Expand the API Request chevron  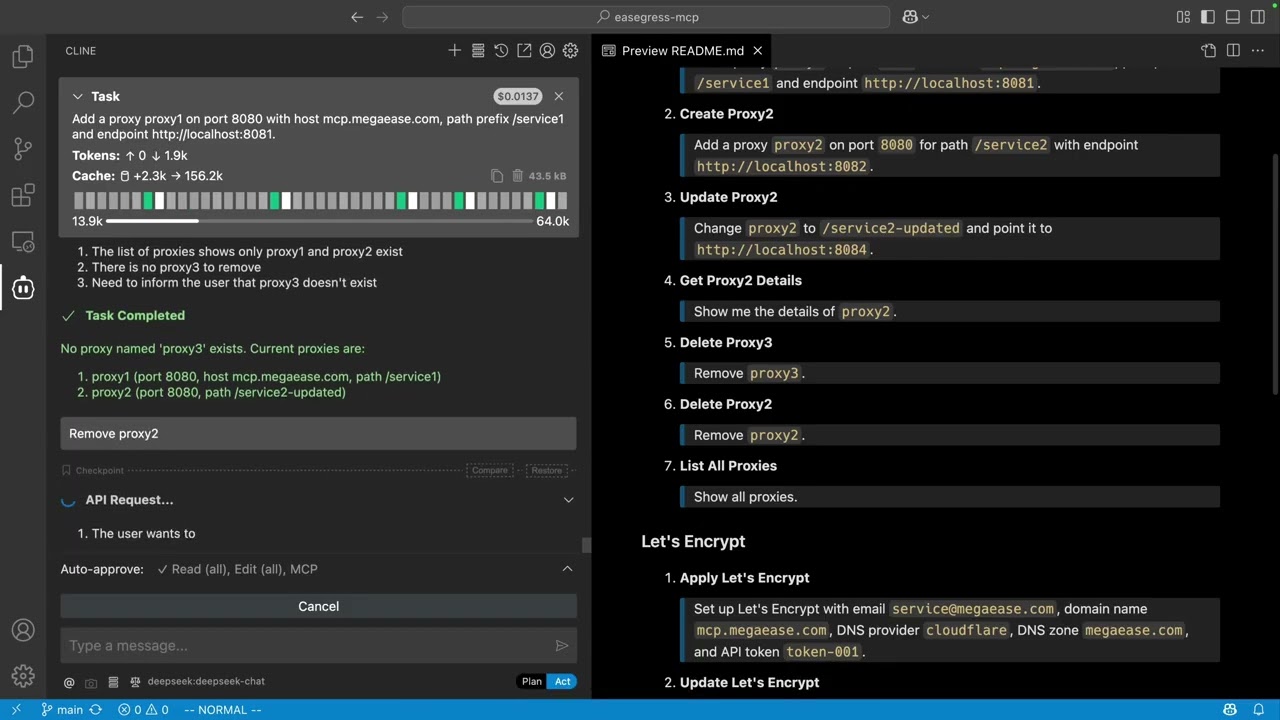click(568, 500)
